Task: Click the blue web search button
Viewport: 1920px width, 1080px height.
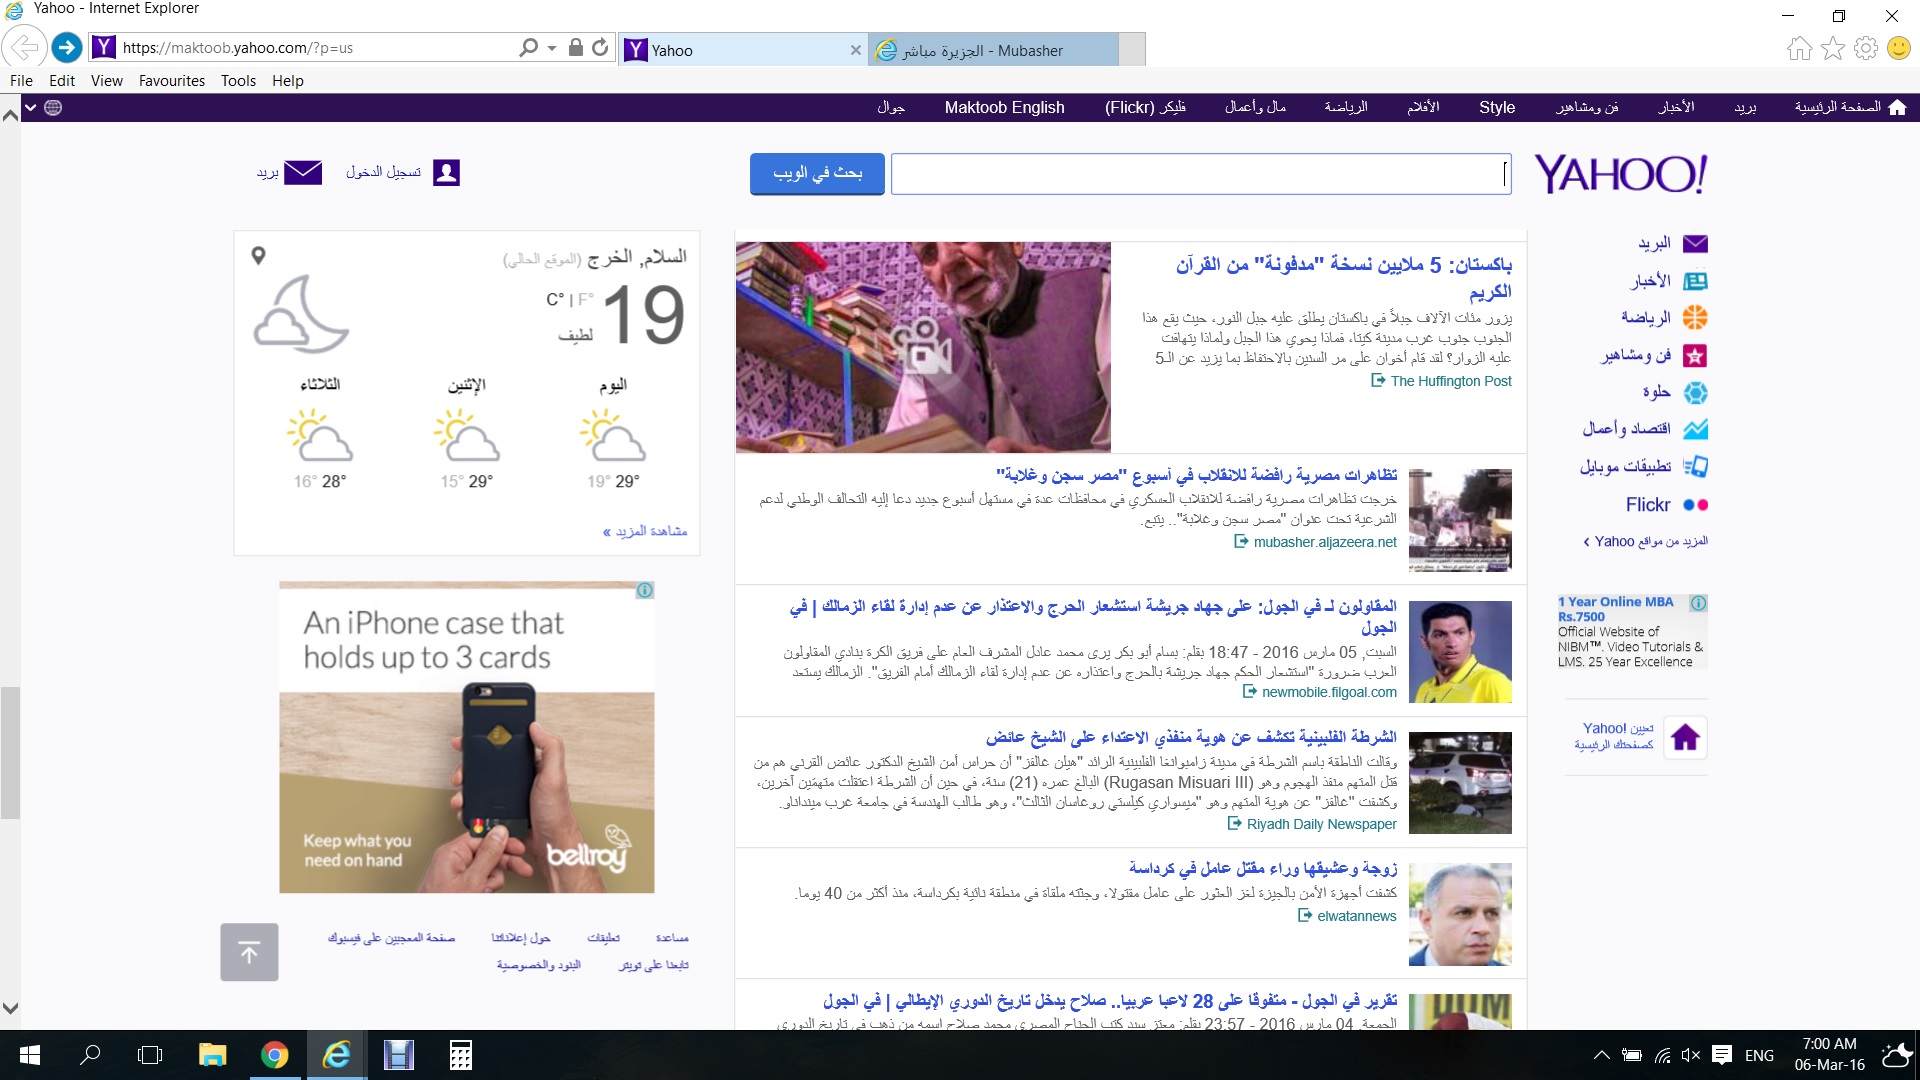Action: 817,173
